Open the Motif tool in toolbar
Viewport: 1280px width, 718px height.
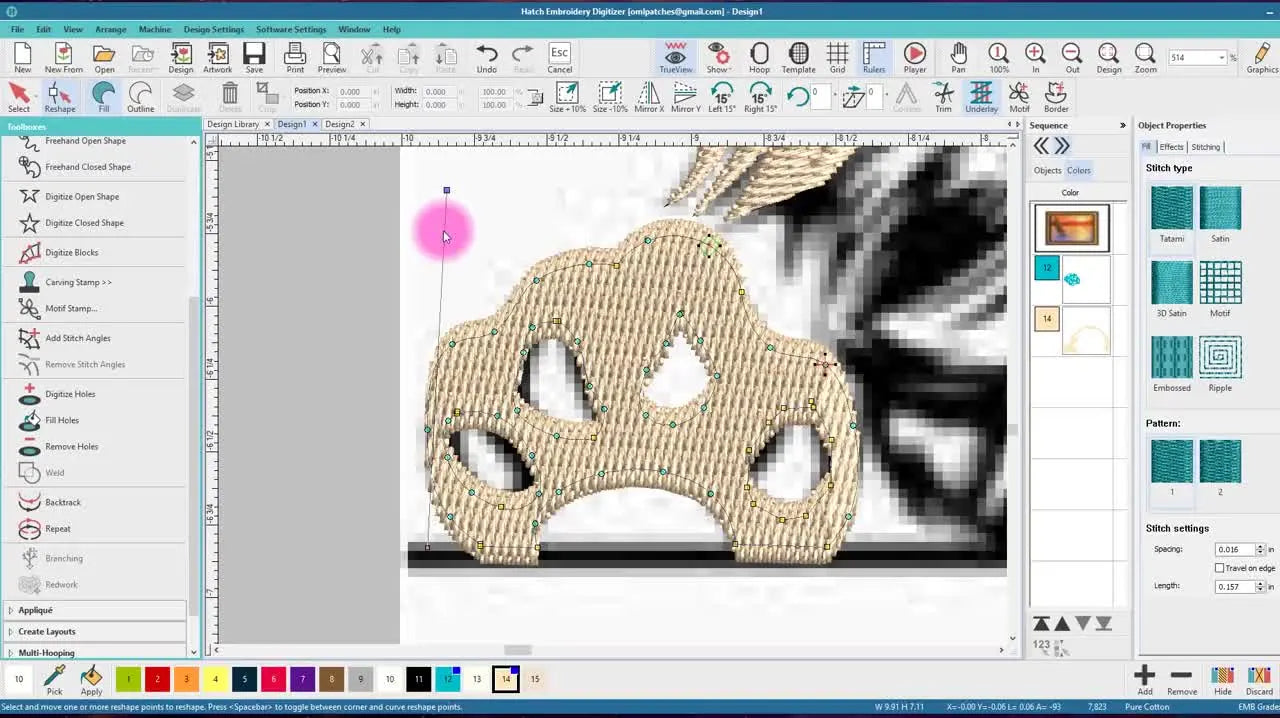(x=1019, y=97)
